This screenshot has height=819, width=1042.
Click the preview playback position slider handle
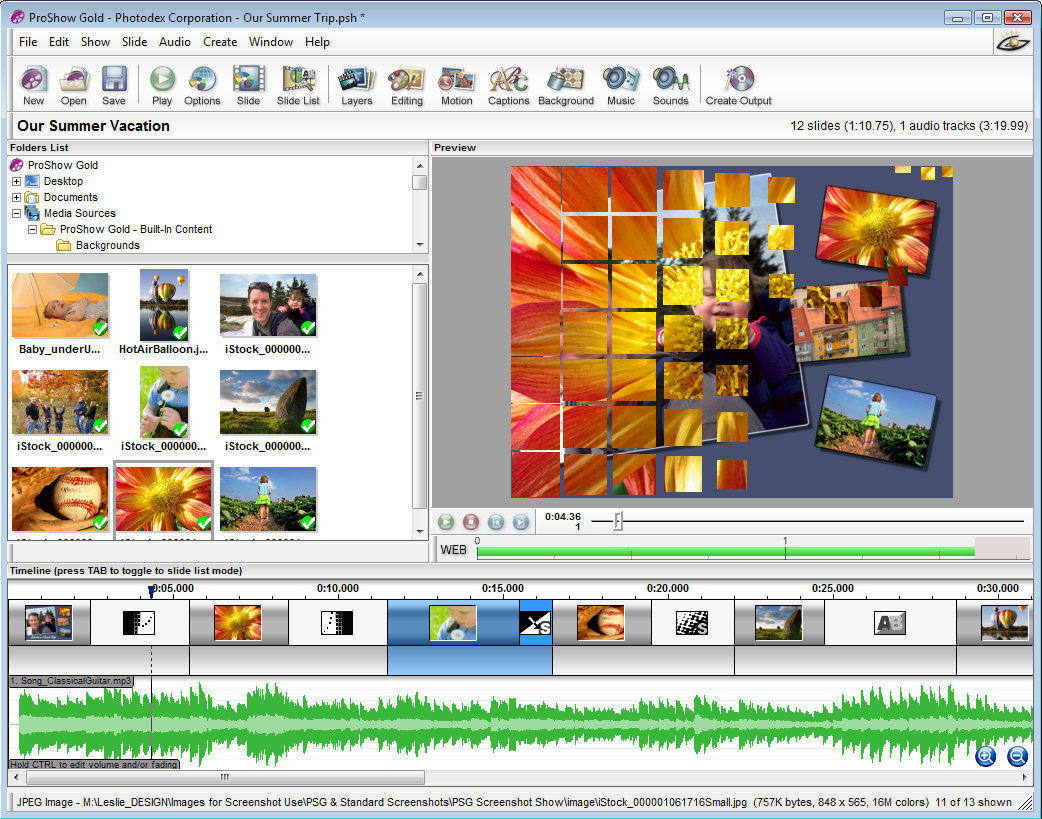coord(618,521)
